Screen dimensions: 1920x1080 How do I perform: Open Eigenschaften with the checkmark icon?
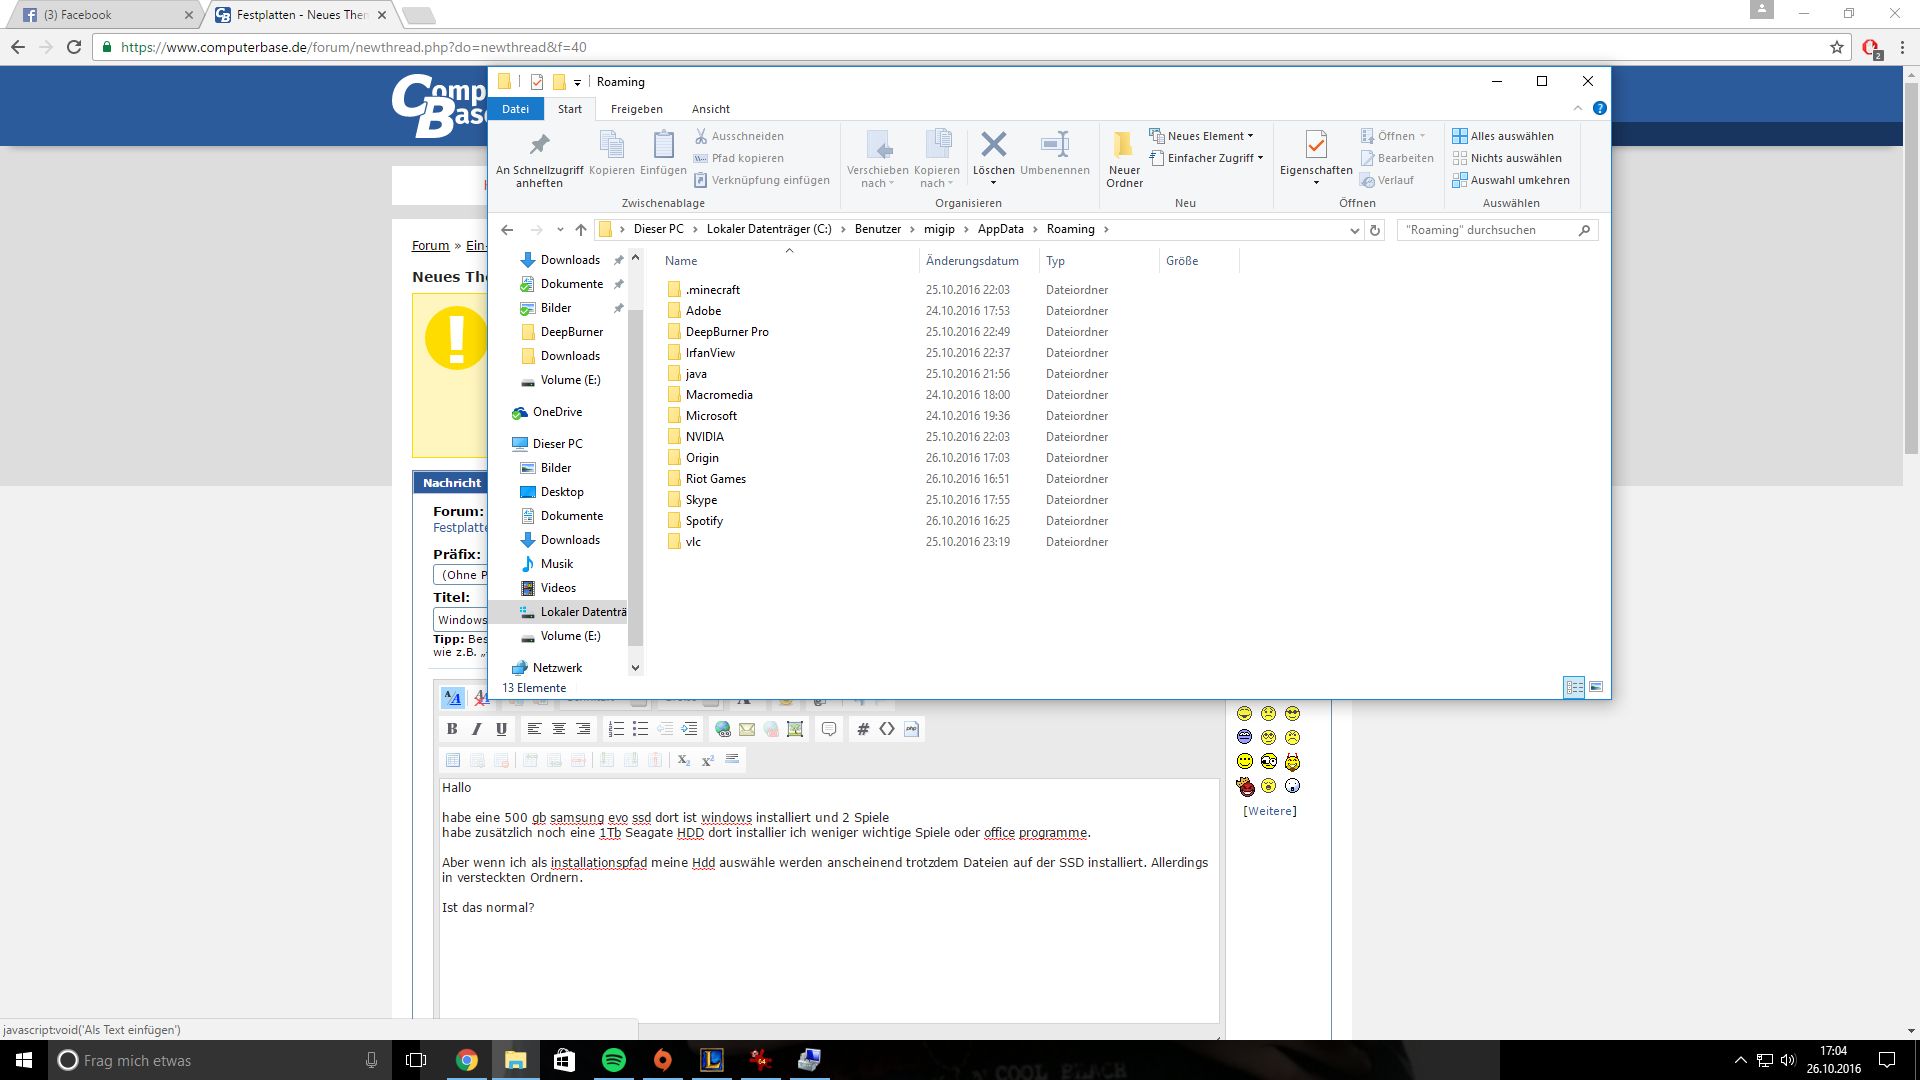(1316, 145)
